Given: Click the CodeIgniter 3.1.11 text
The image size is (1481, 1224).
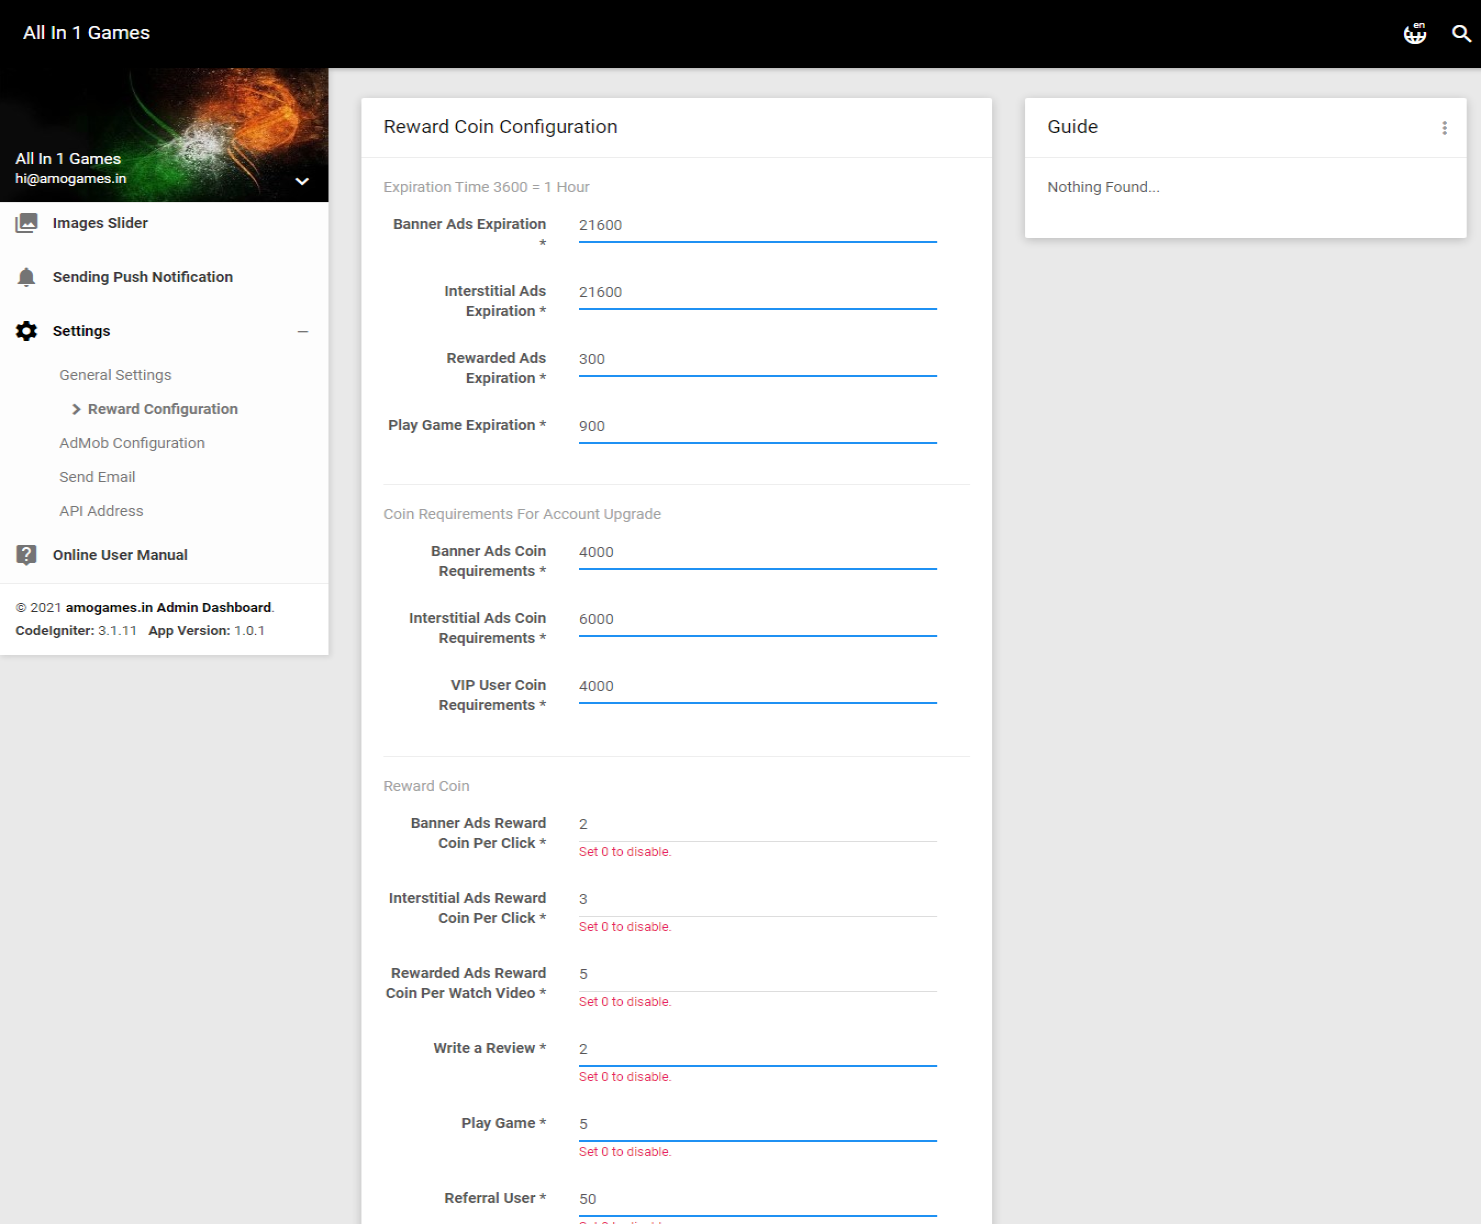Looking at the screenshot, I should pos(76,631).
